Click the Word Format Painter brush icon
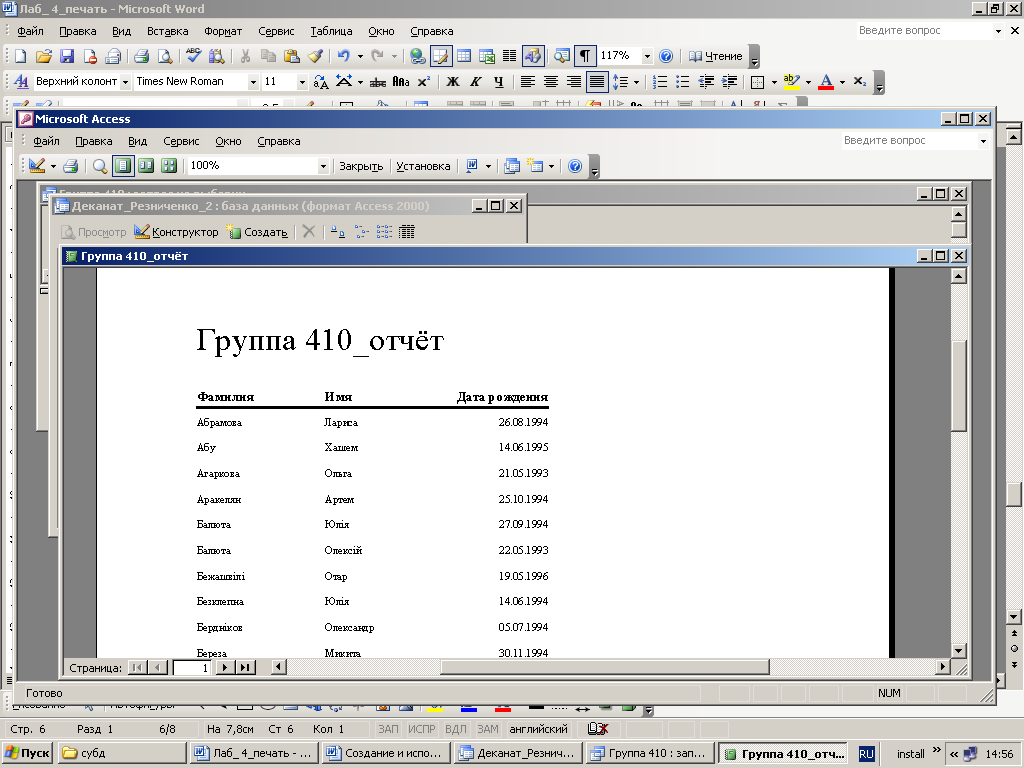 [315, 56]
